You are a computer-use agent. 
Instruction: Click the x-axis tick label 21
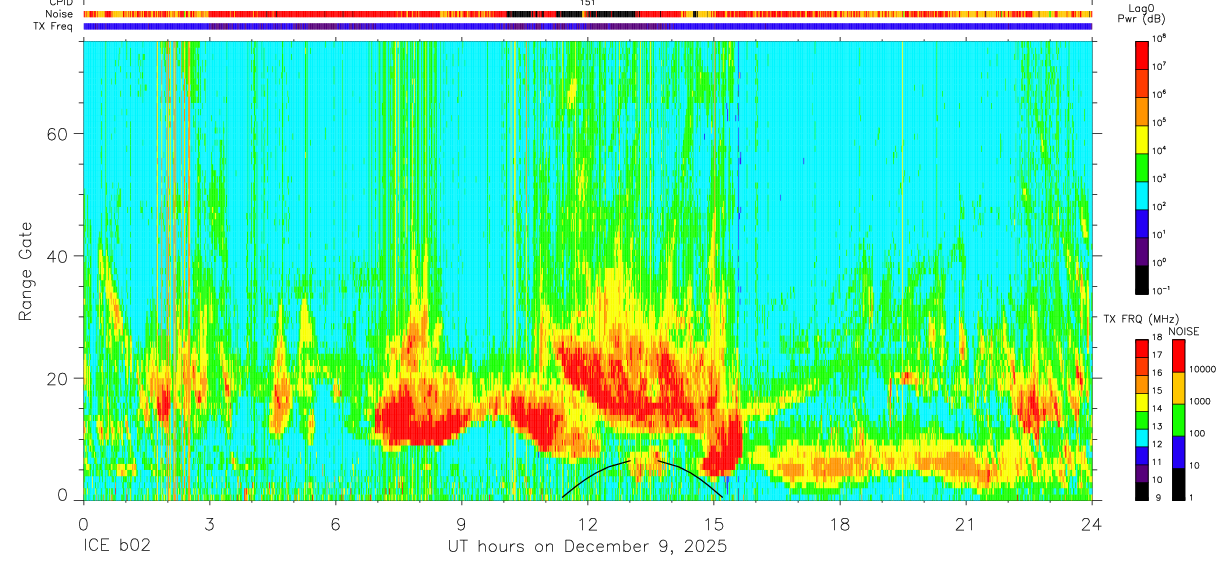click(x=966, y=523)
